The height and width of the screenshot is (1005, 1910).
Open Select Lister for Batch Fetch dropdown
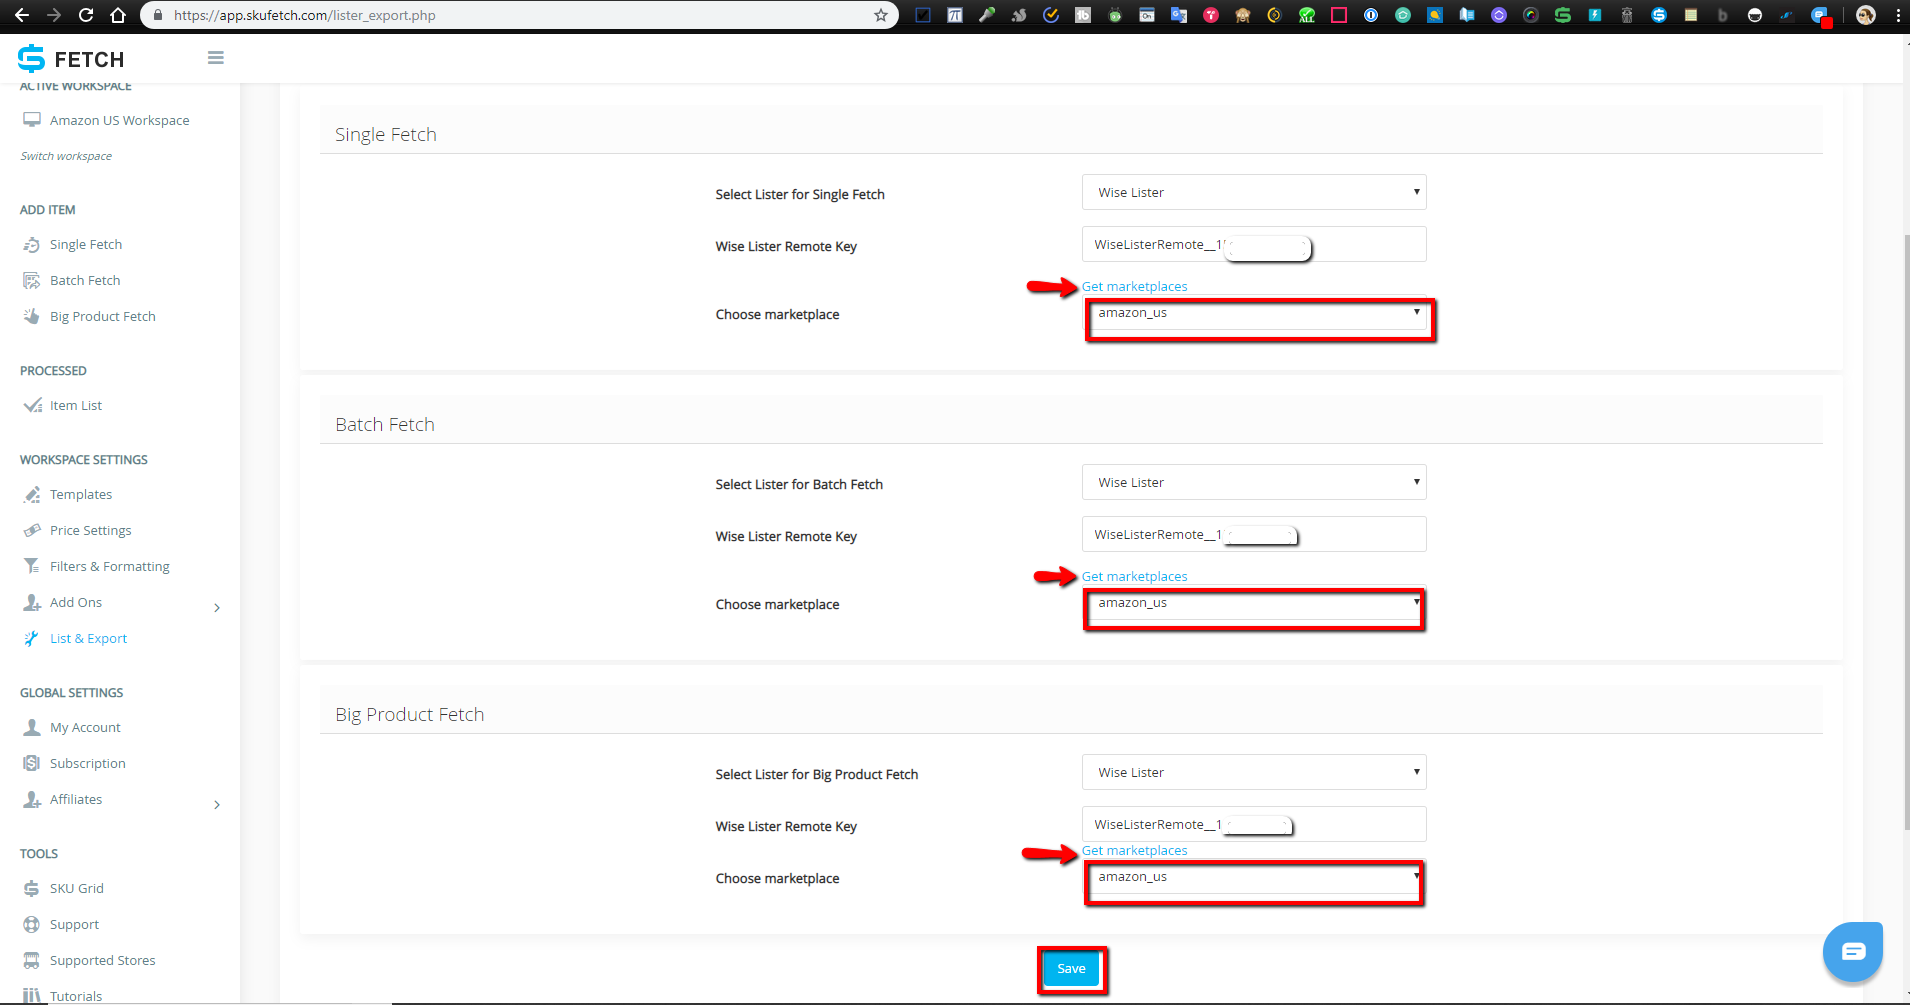coord(1254,482)
